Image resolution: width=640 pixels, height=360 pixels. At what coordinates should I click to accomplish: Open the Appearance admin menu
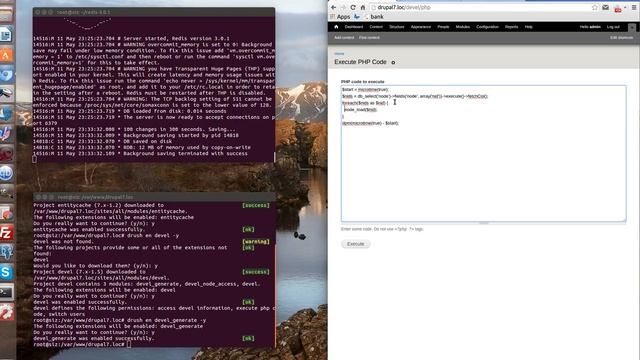tap(421, 27)
